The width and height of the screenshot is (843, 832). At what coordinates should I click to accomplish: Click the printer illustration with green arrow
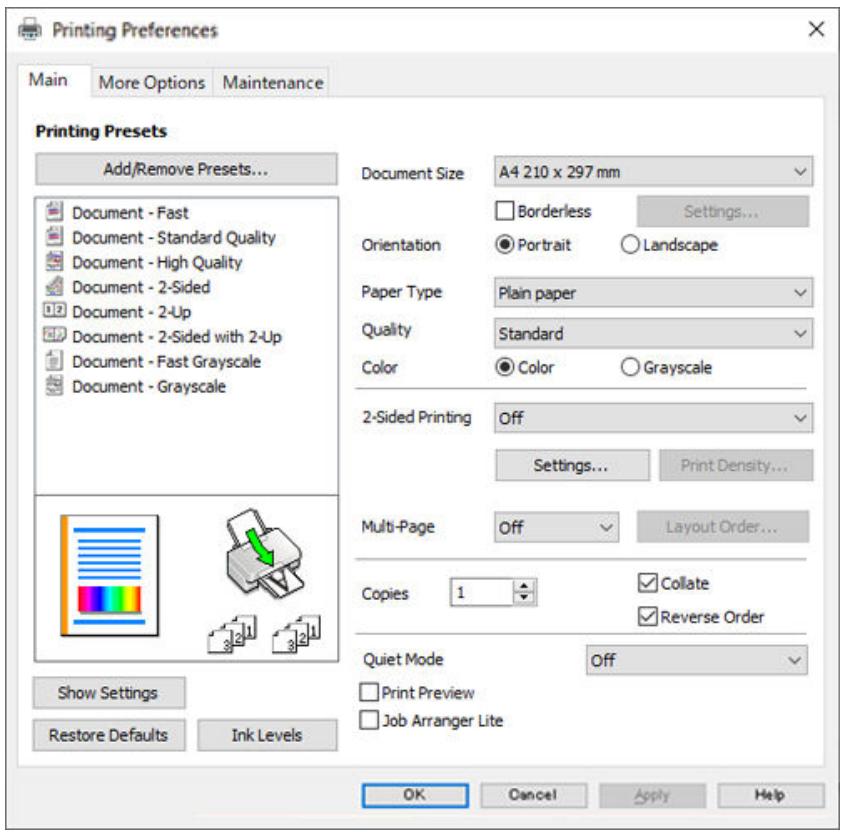coord(265,554)
